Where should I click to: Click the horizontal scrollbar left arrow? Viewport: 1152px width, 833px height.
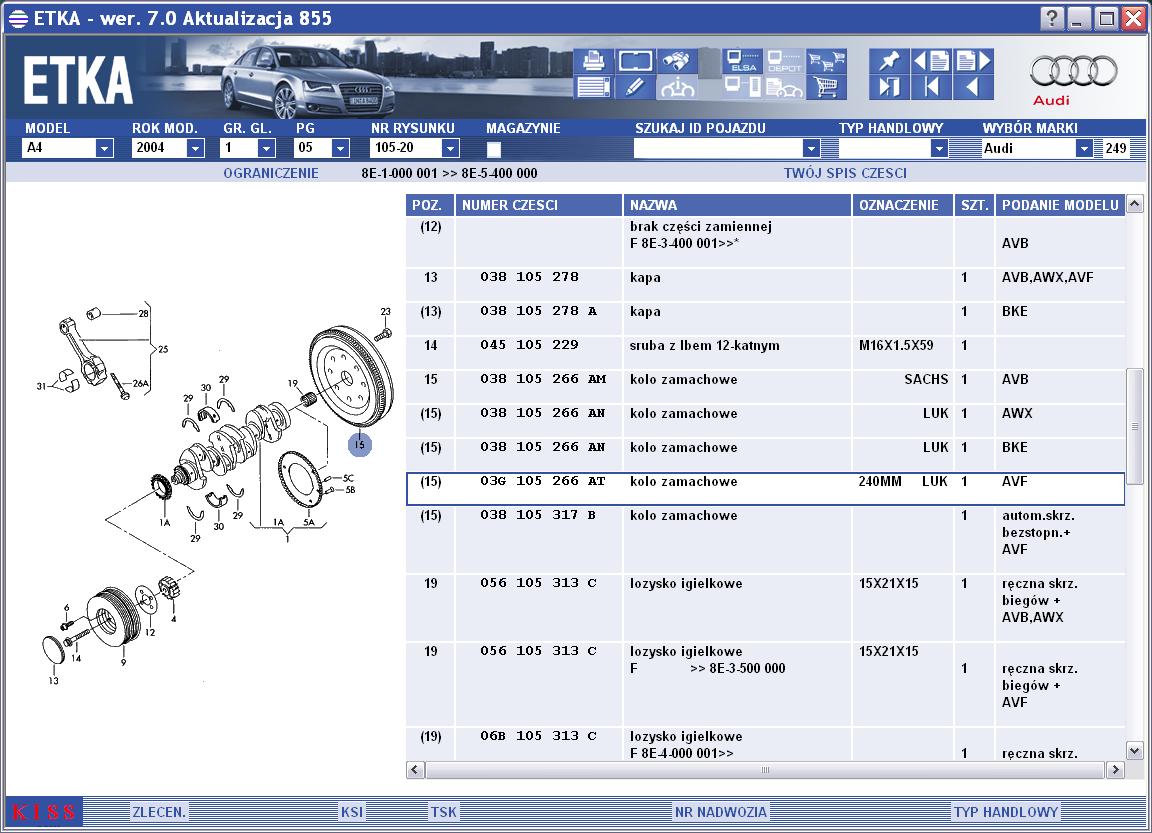(x=415, y=770)
